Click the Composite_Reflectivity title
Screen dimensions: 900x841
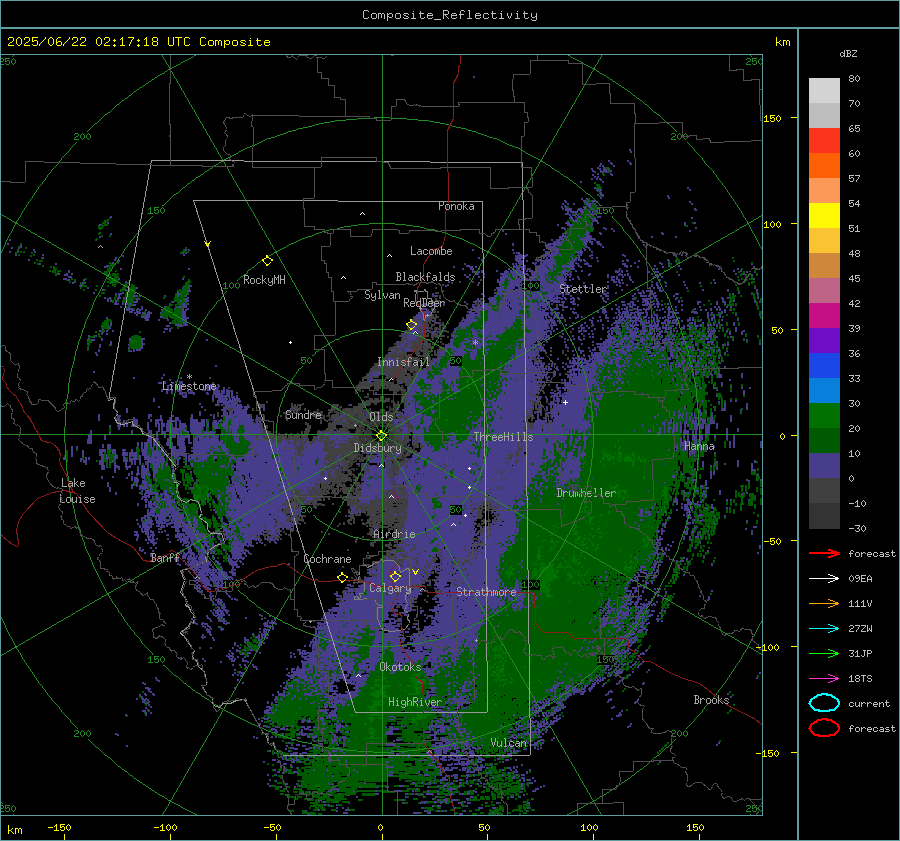pos(450,15)
